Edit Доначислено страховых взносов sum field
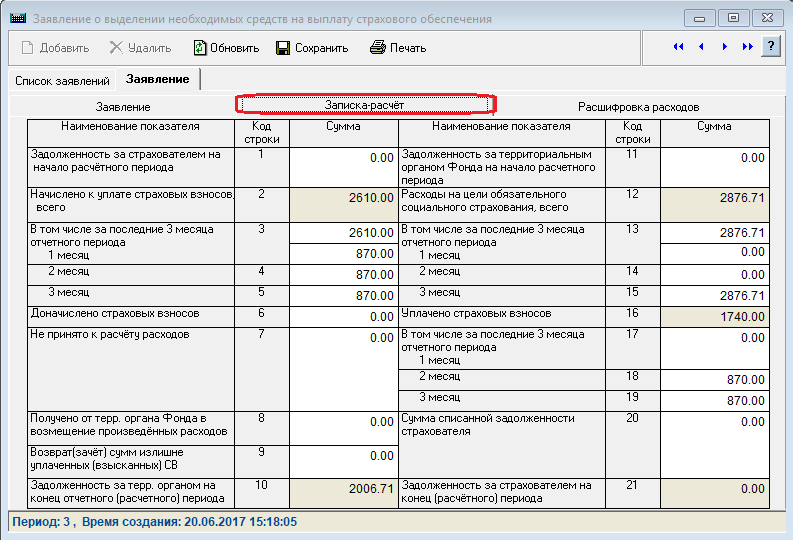 pos(344,317)
